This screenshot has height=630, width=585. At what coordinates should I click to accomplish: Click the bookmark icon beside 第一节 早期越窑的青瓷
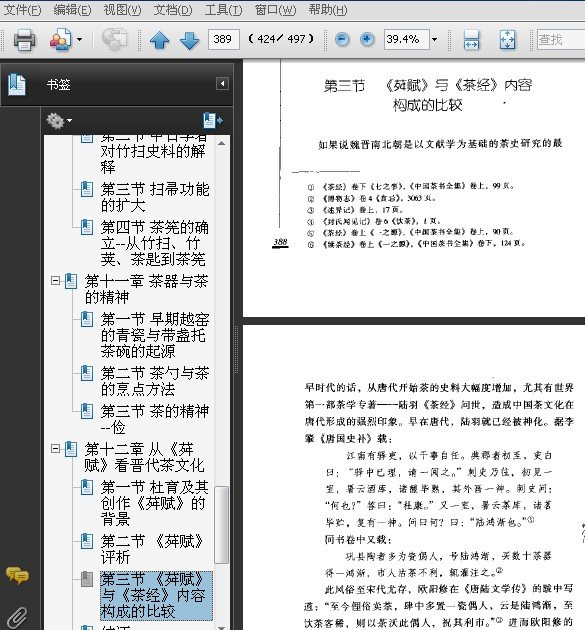coord(87,319)
